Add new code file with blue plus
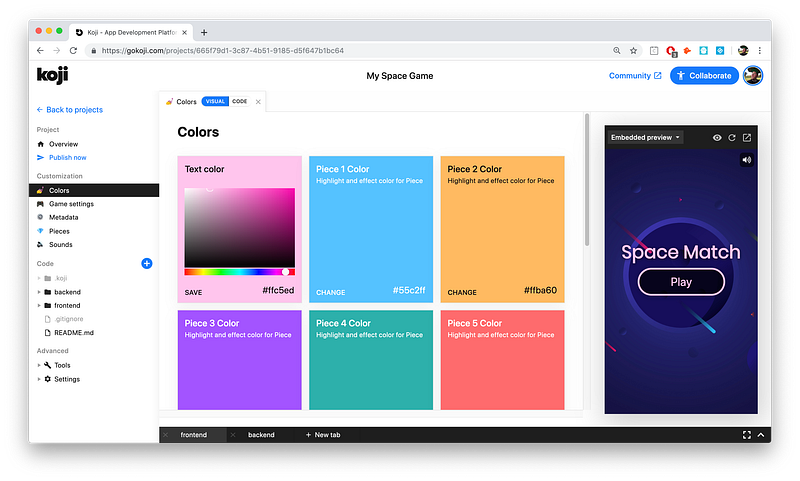The height and width of the screenshot is (481, 800). point(146,263)
